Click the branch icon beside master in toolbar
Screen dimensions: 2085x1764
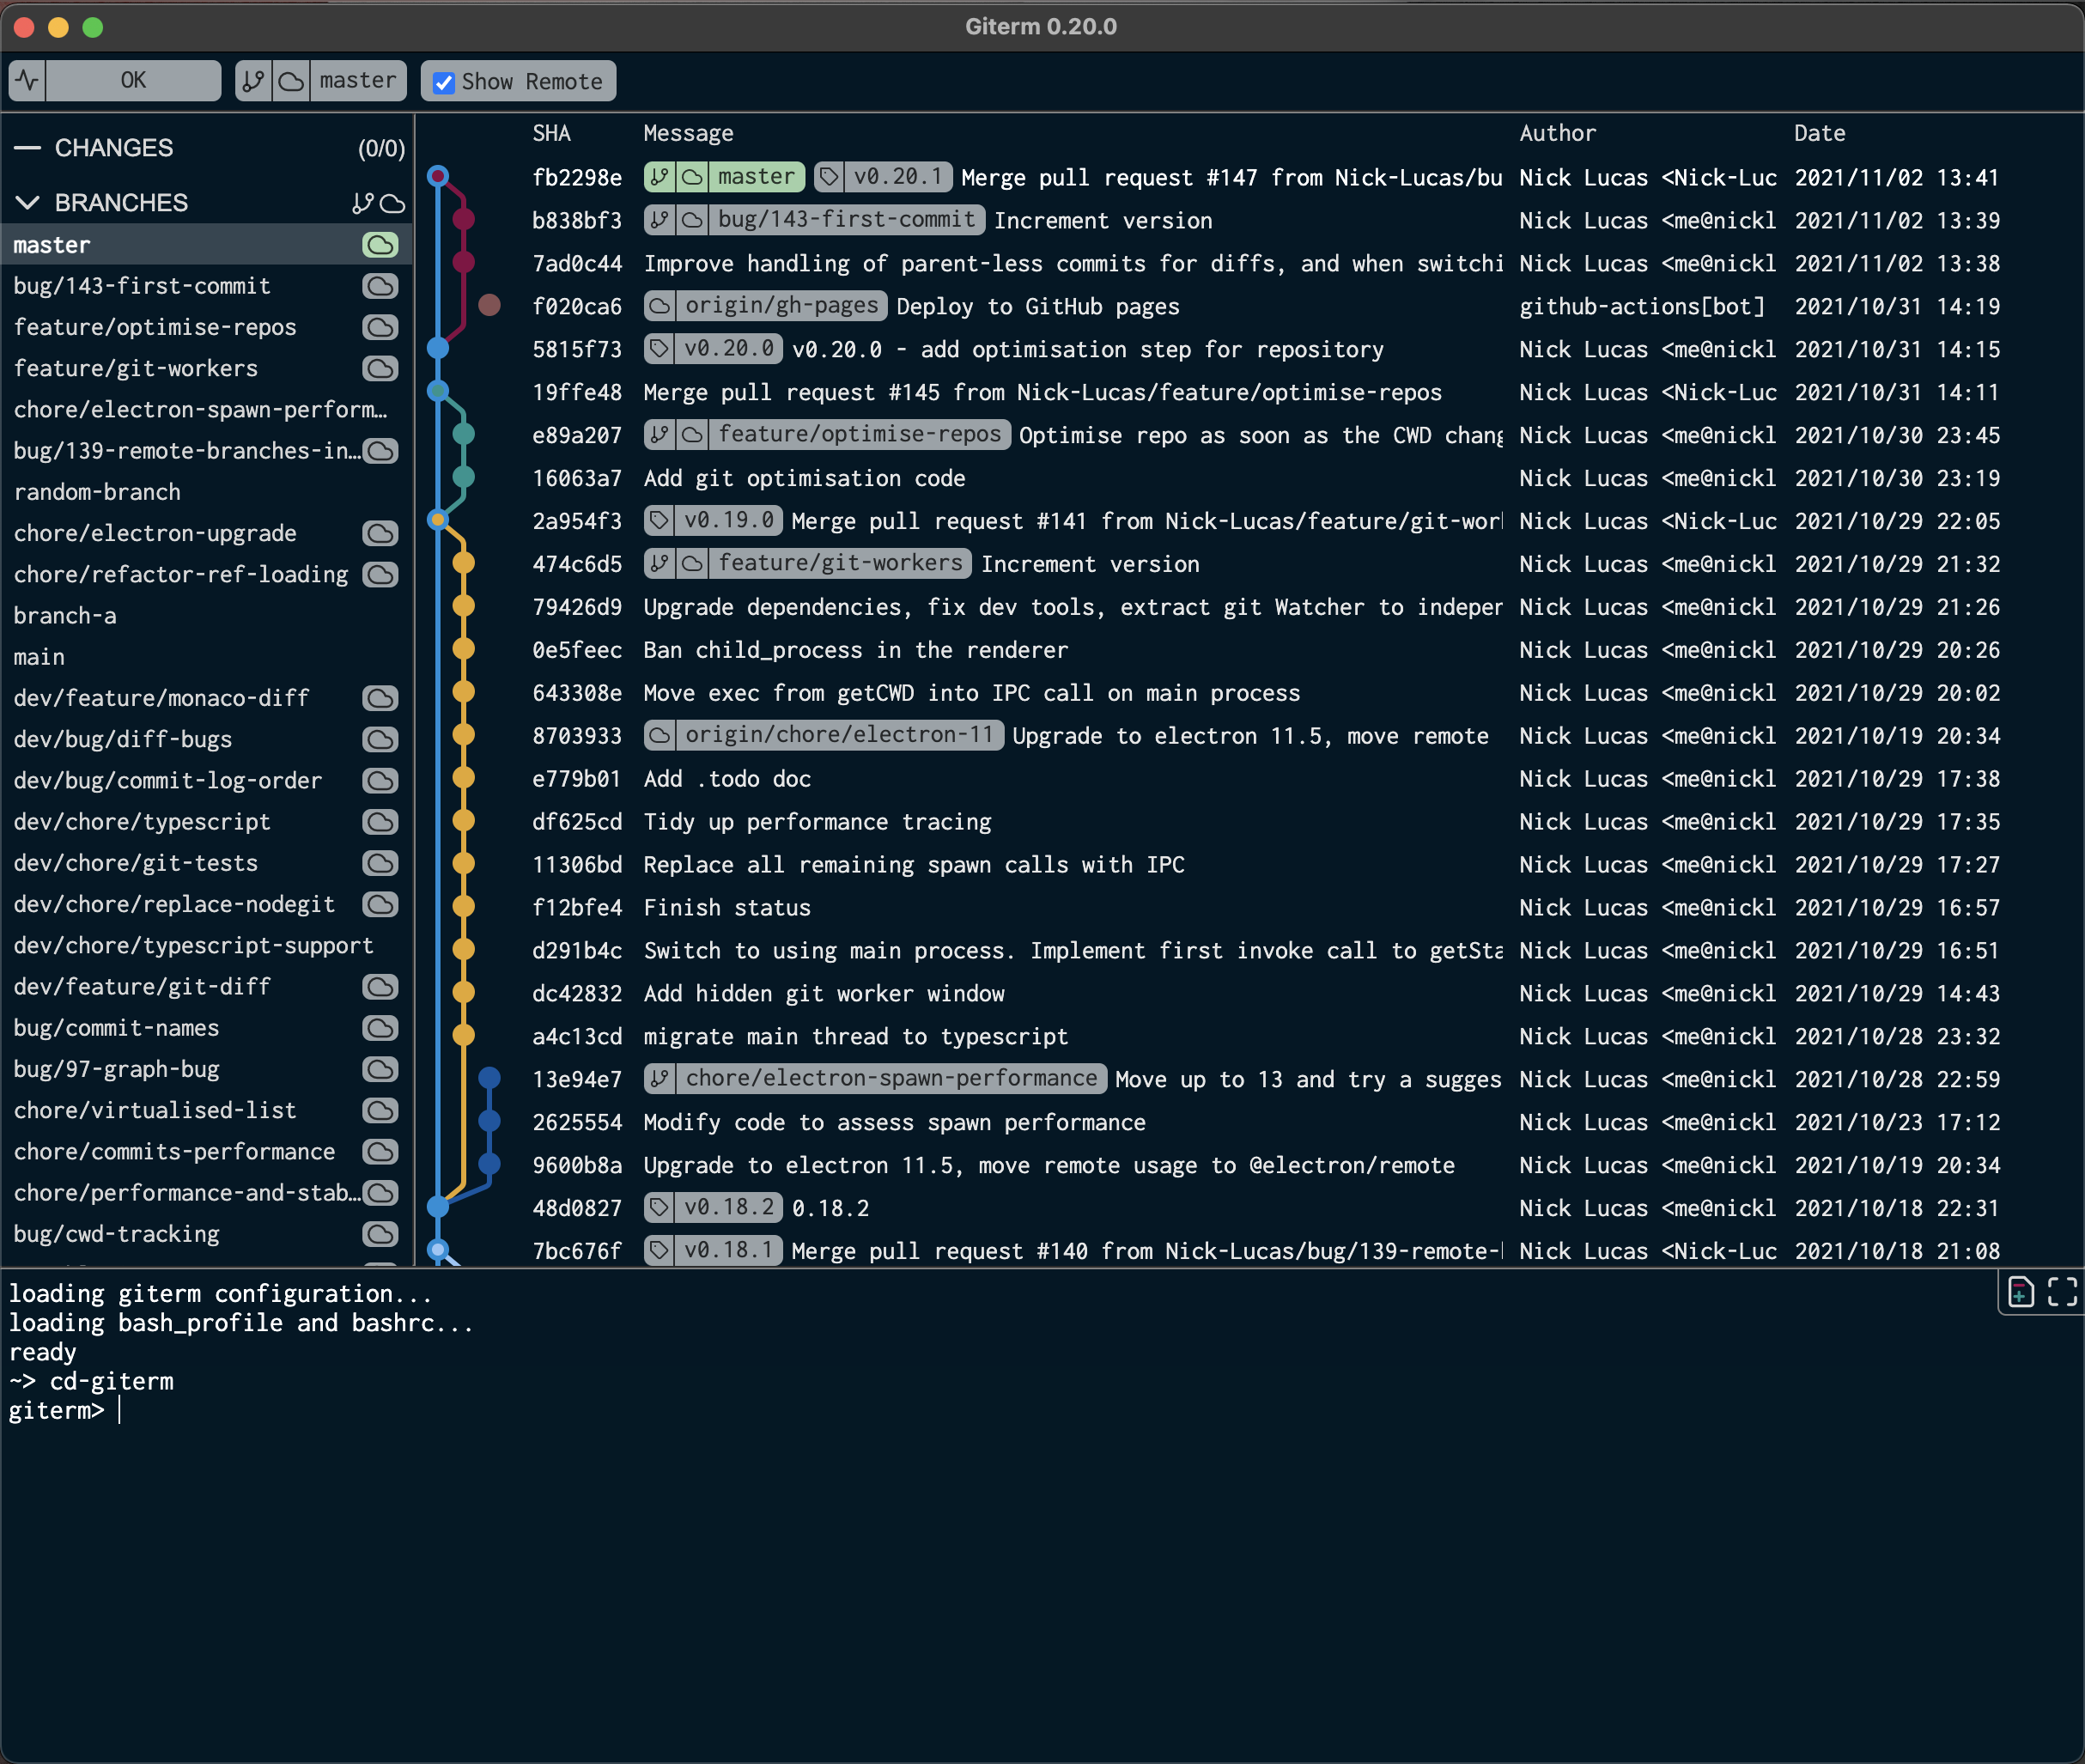click(x=254, y=81)
